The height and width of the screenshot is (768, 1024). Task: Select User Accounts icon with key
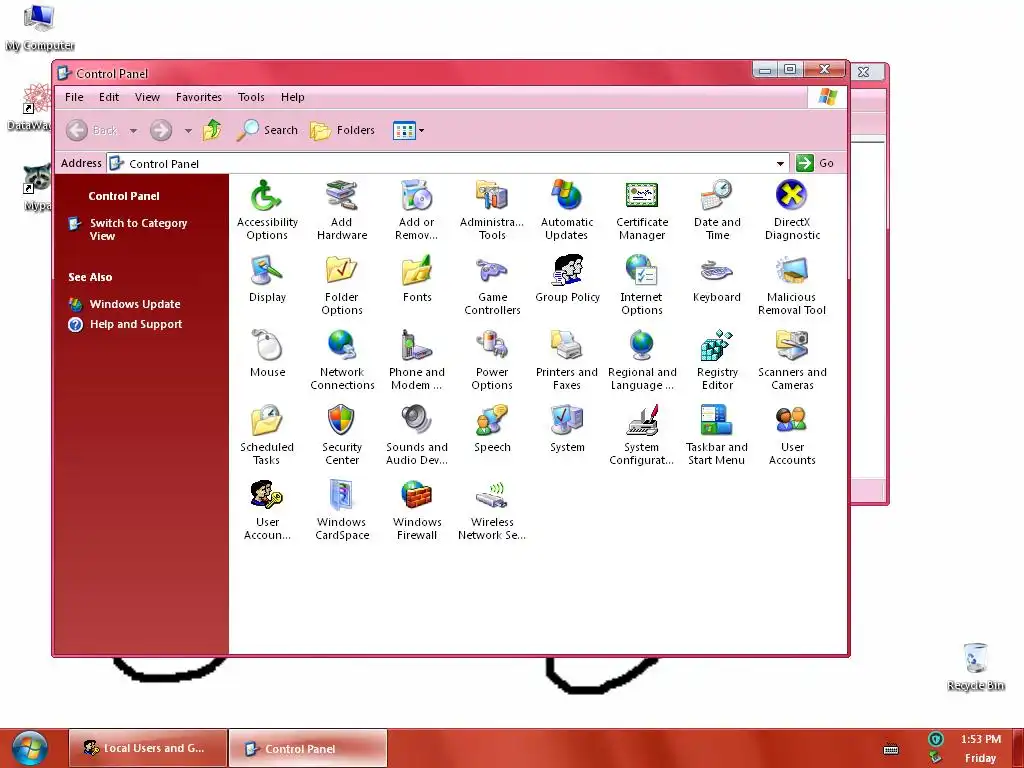[x=267, y=510]
